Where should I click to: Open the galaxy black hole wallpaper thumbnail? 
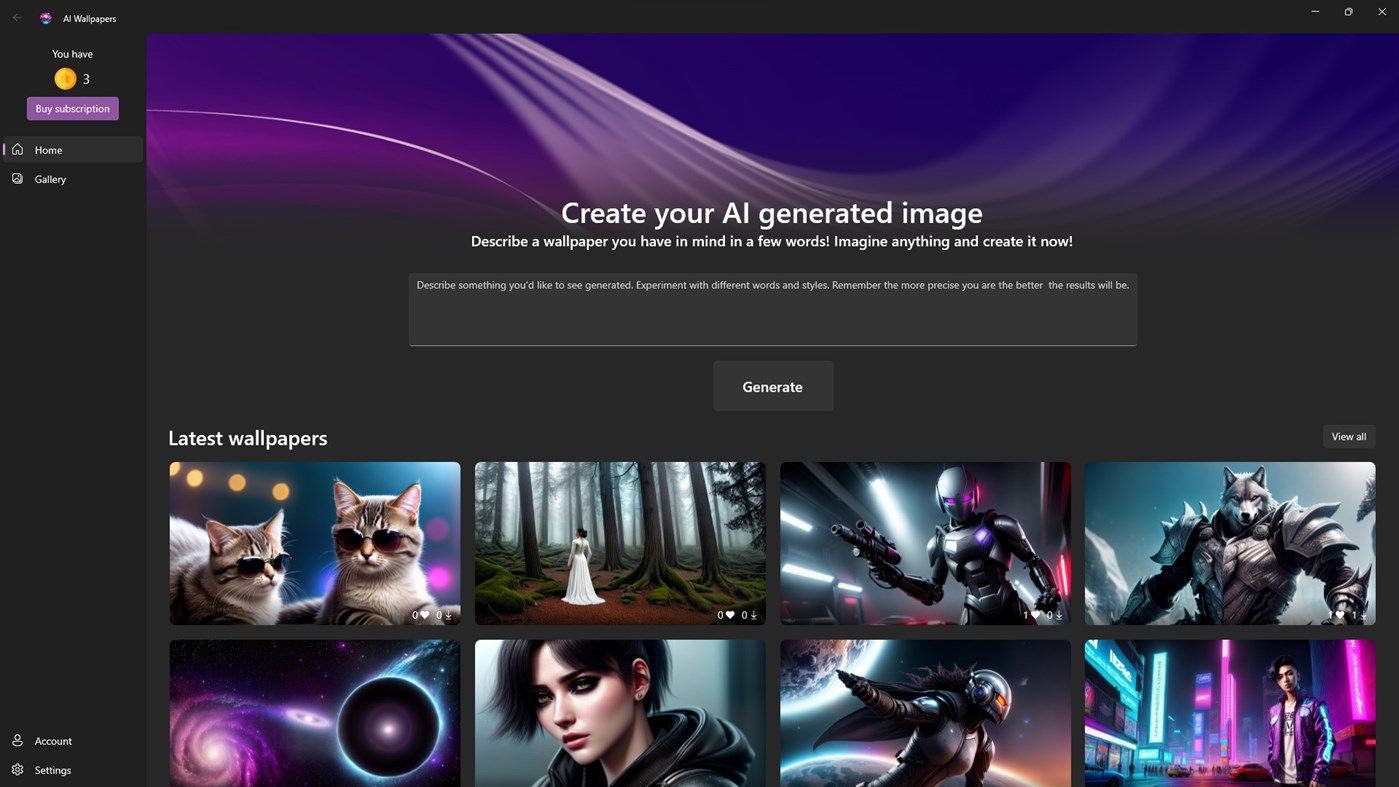pyautogui.click(x=314, y=712)
